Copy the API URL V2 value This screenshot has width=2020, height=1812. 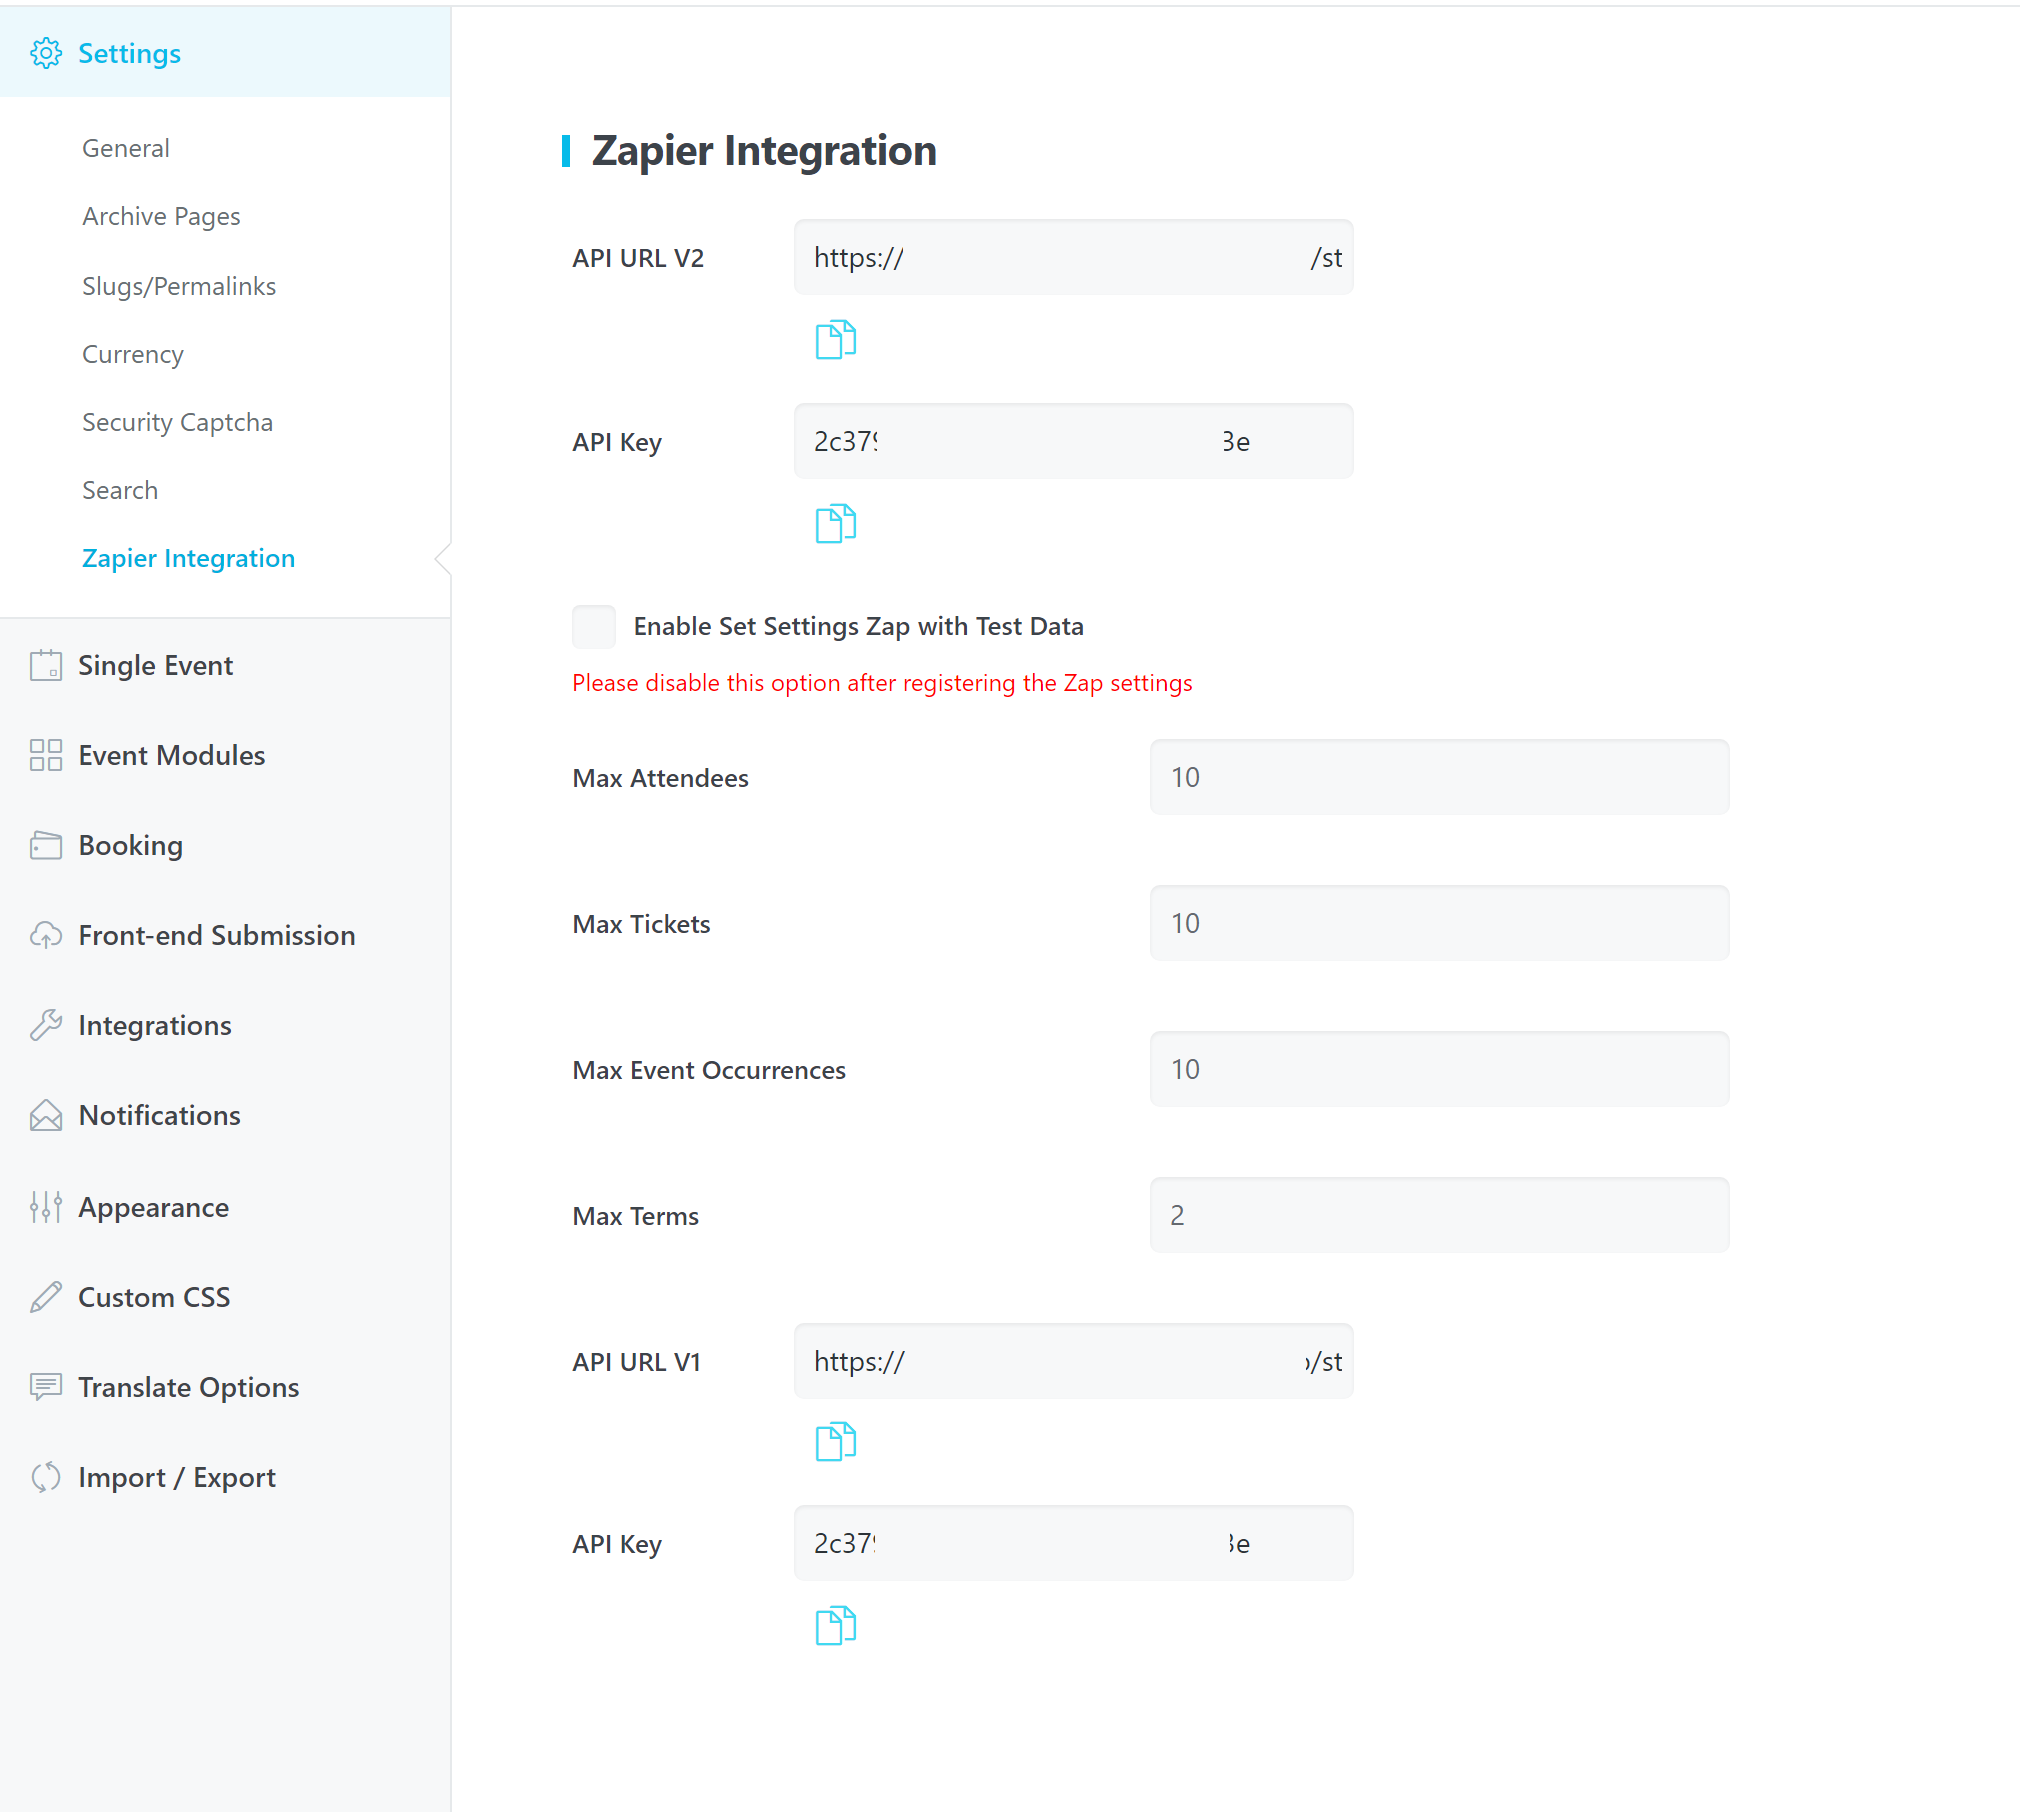[835, 340]
